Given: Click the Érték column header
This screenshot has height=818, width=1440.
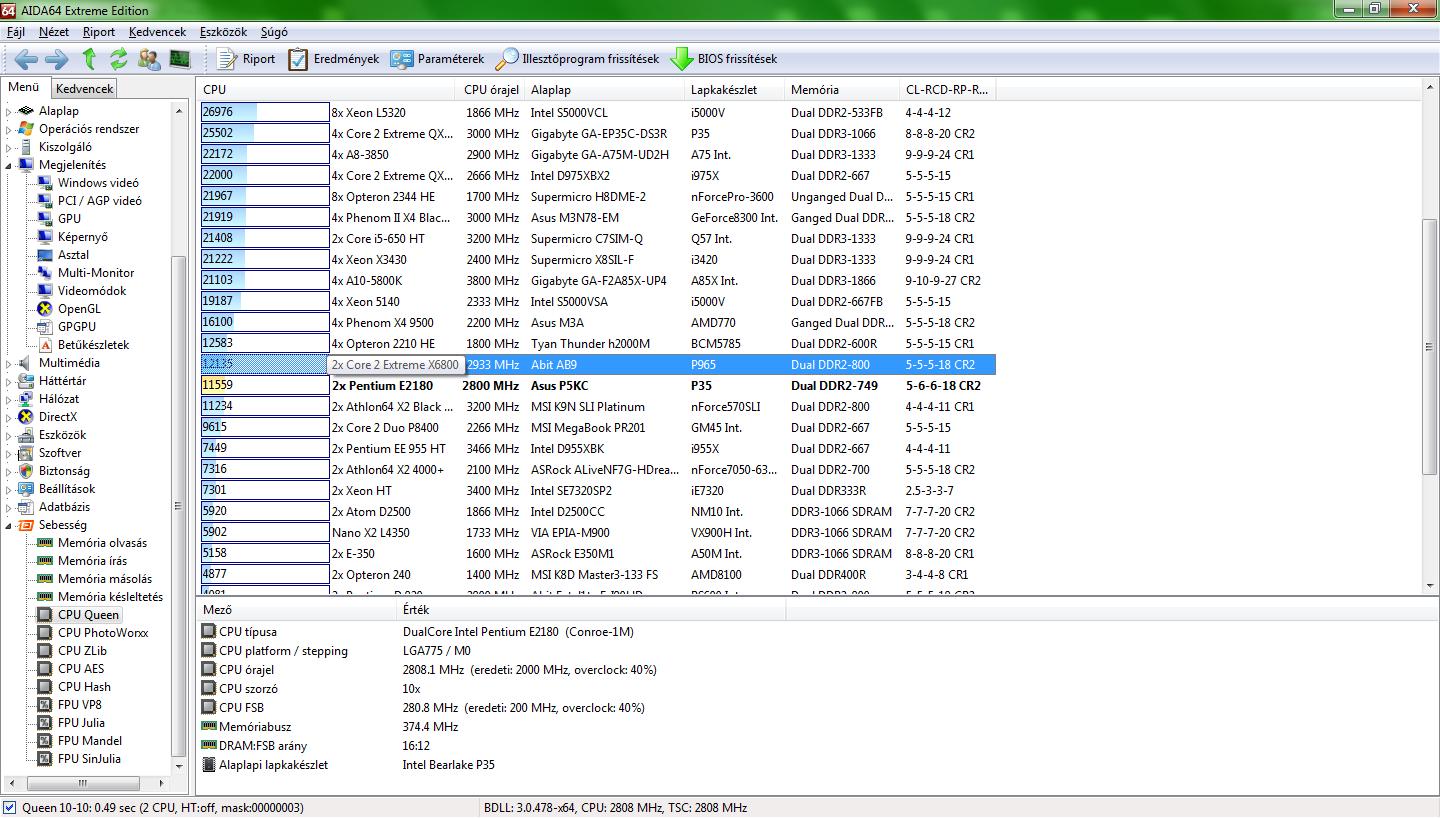Looking at the screenshot, I should click(591, 609).
